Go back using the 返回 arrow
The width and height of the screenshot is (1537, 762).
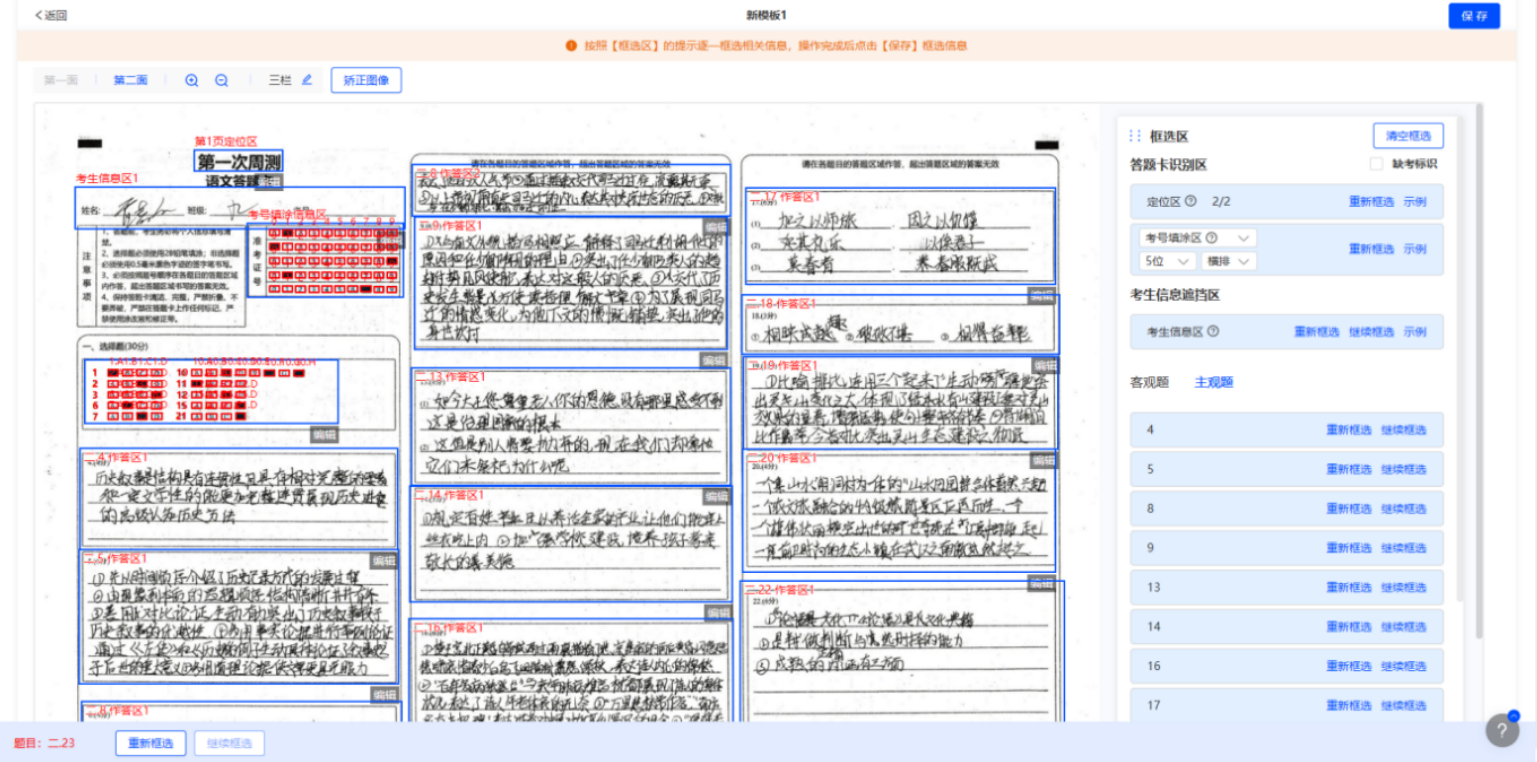51,15
